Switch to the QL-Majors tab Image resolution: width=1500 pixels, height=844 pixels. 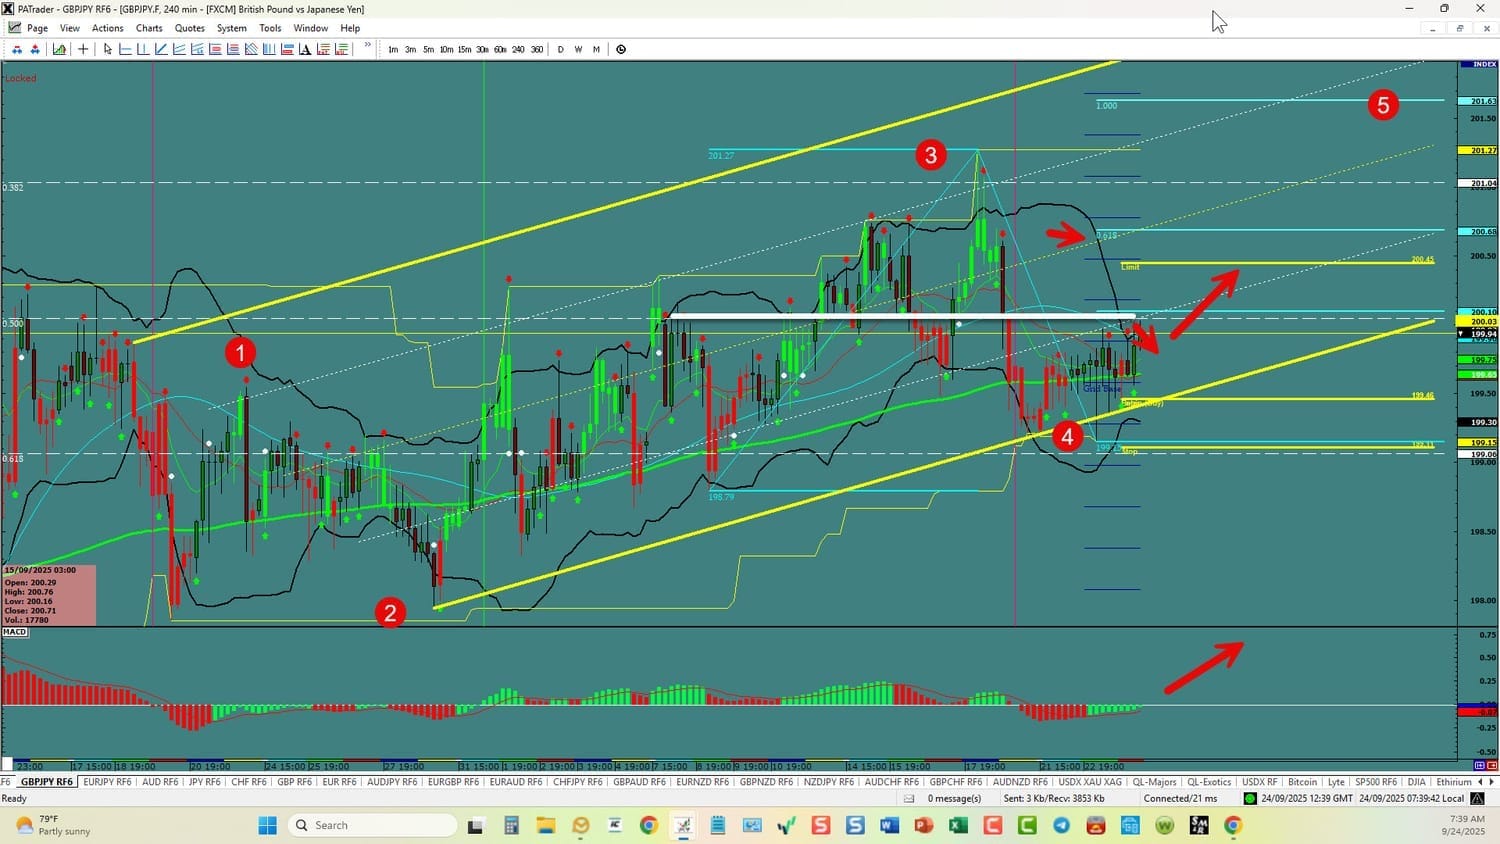(x=1154, y=782)
